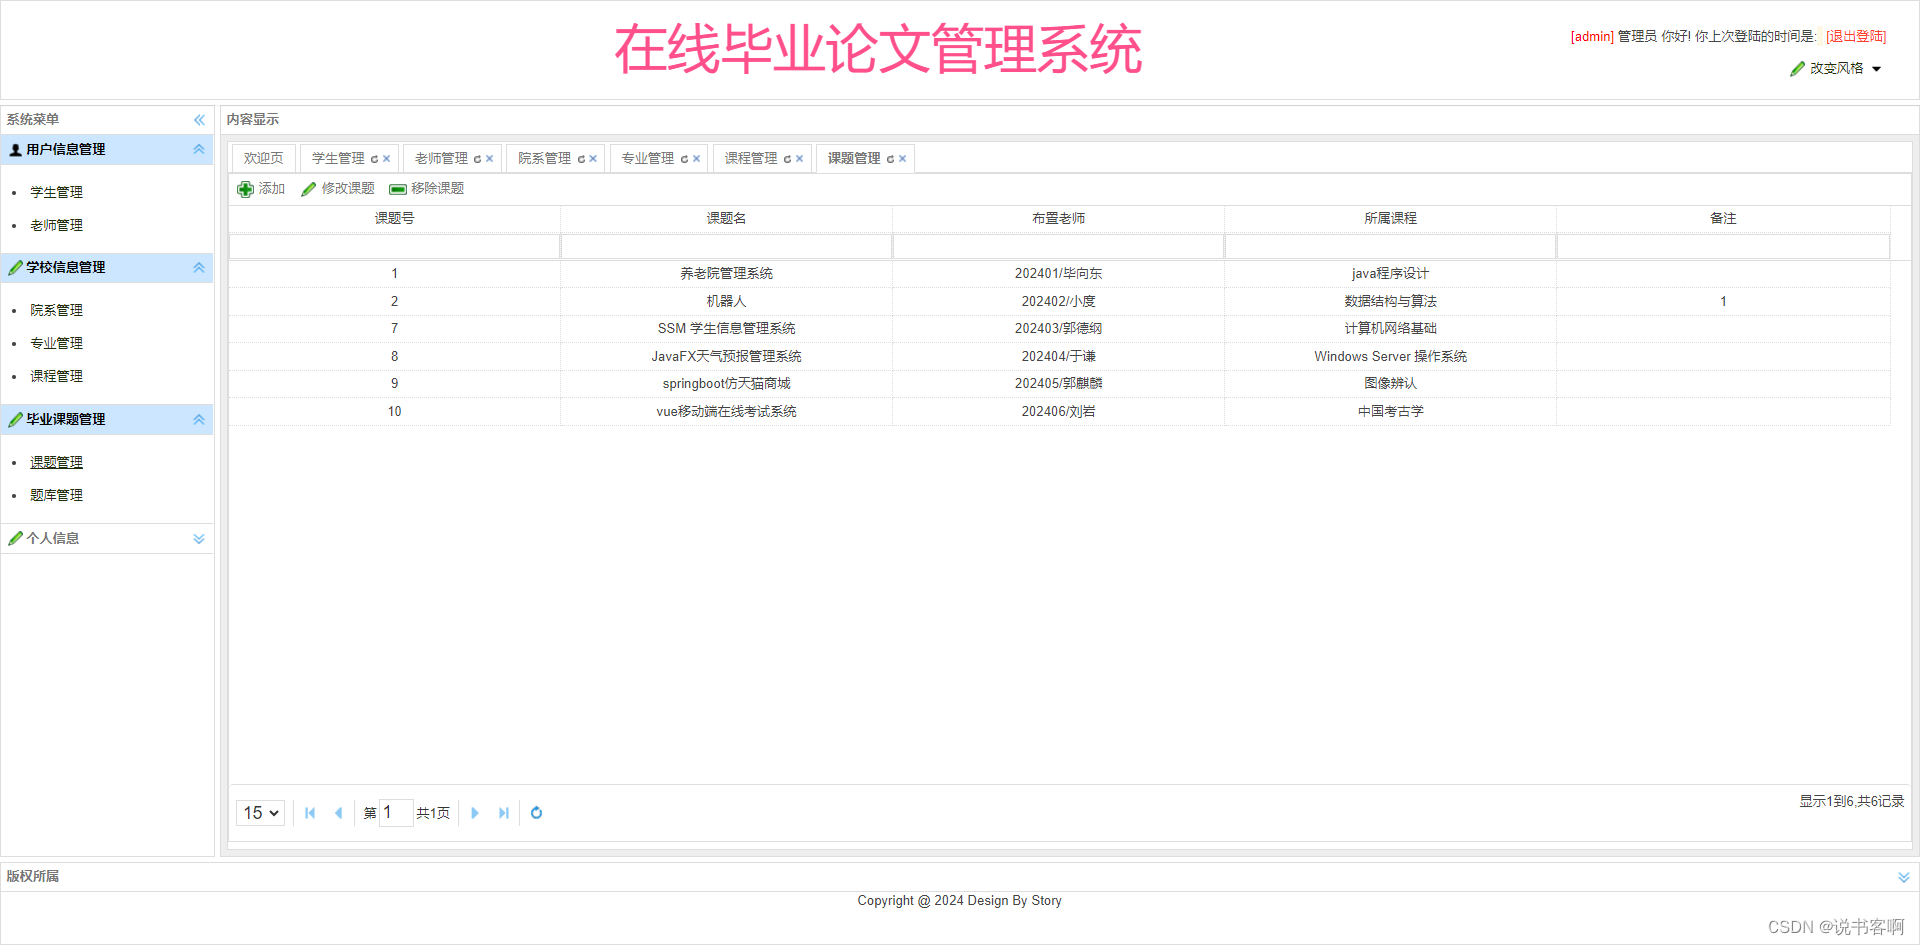Click the green add topic icon
The height and width of the screenshot is (945, 1920).
tap(245, 189)
